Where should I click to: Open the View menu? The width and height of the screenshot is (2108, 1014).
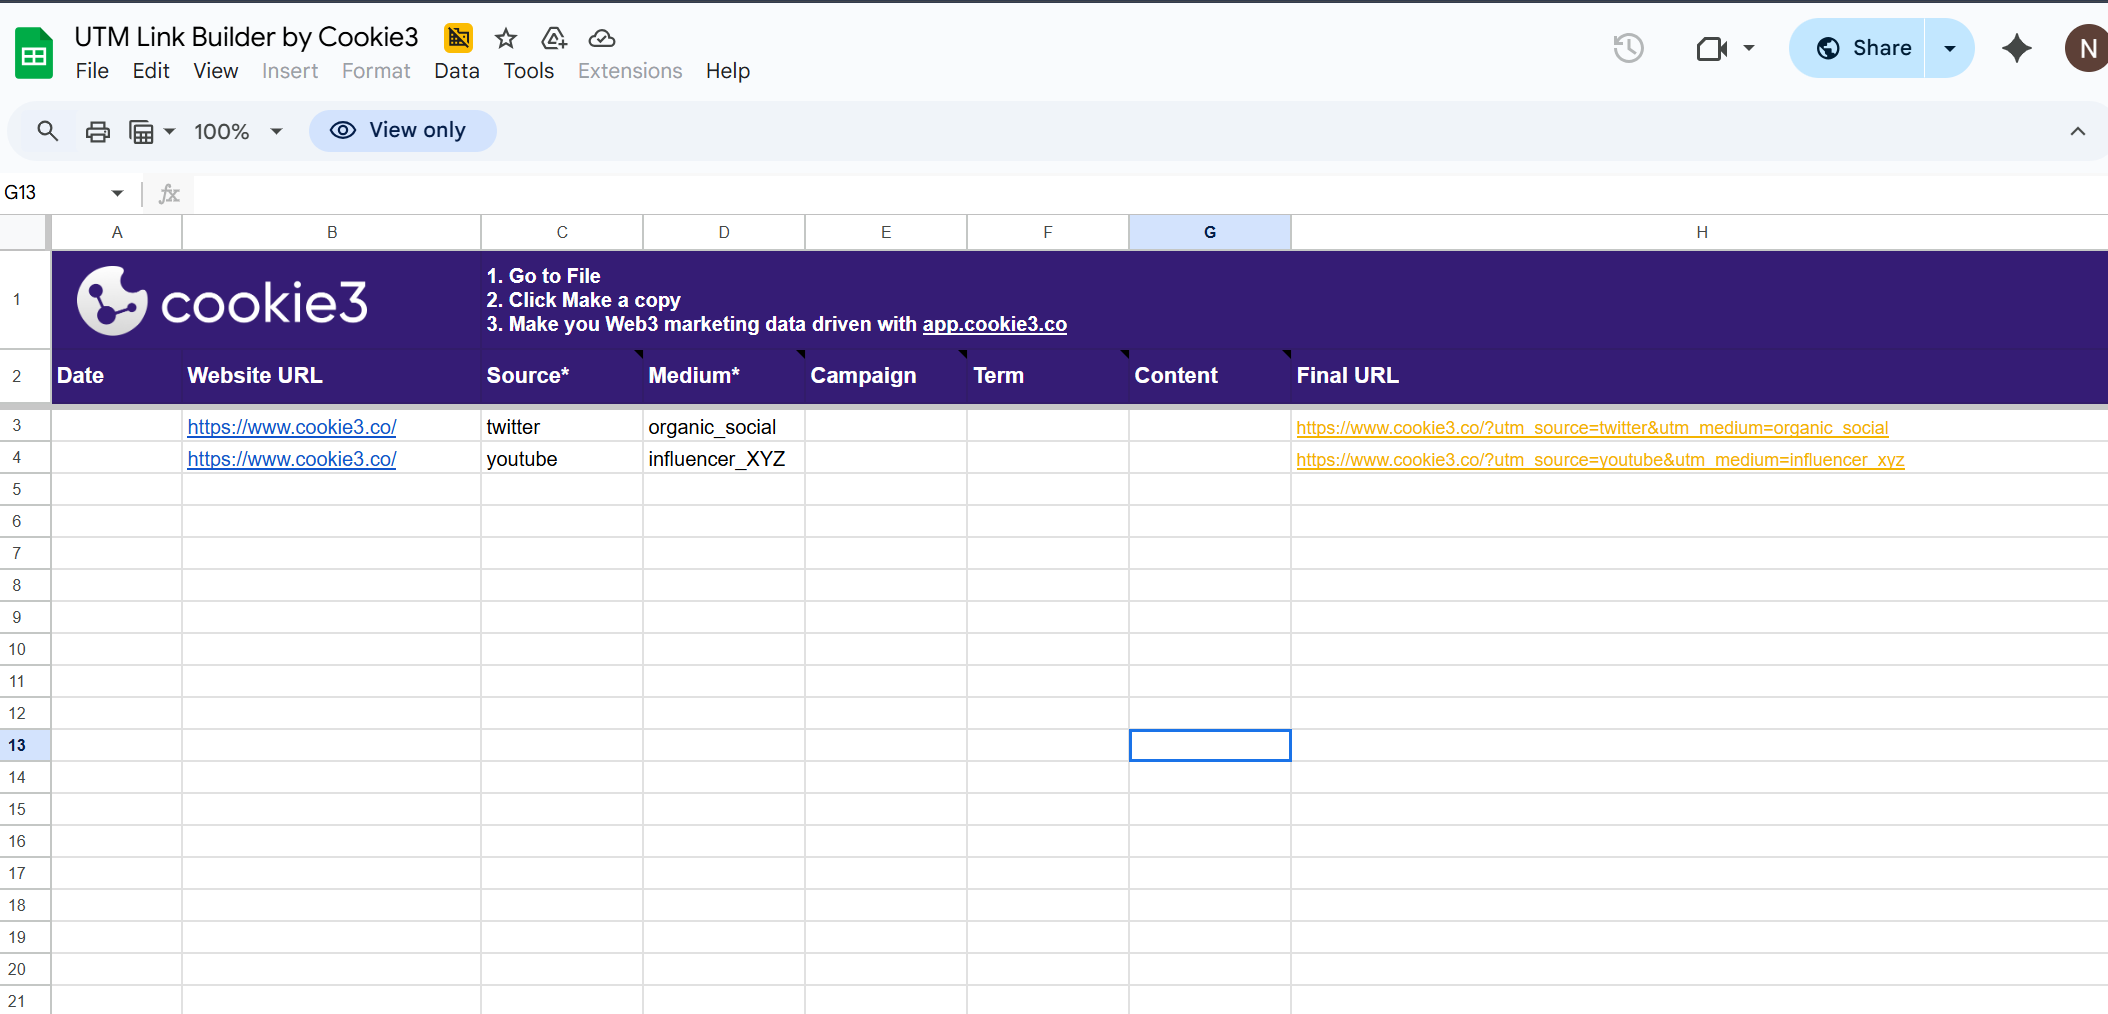pos(215,71)
